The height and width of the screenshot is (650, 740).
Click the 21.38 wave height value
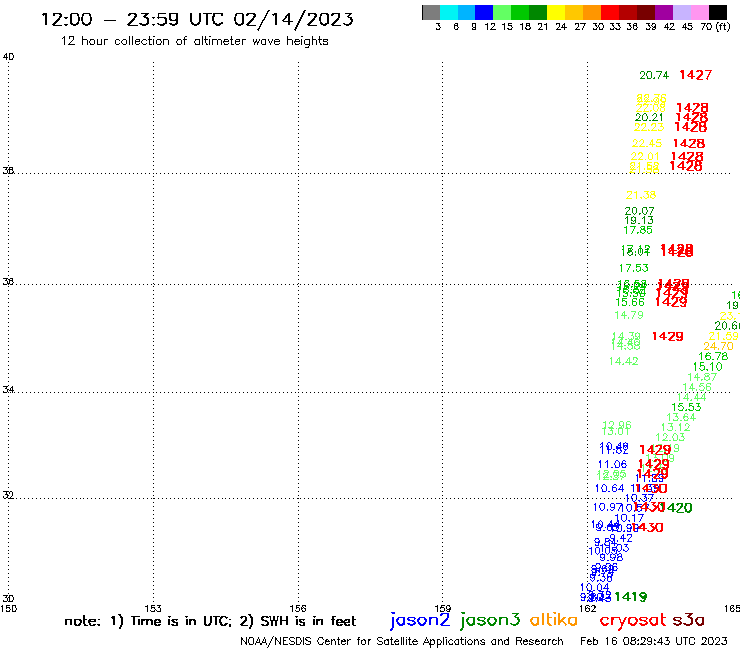point(641,195)
